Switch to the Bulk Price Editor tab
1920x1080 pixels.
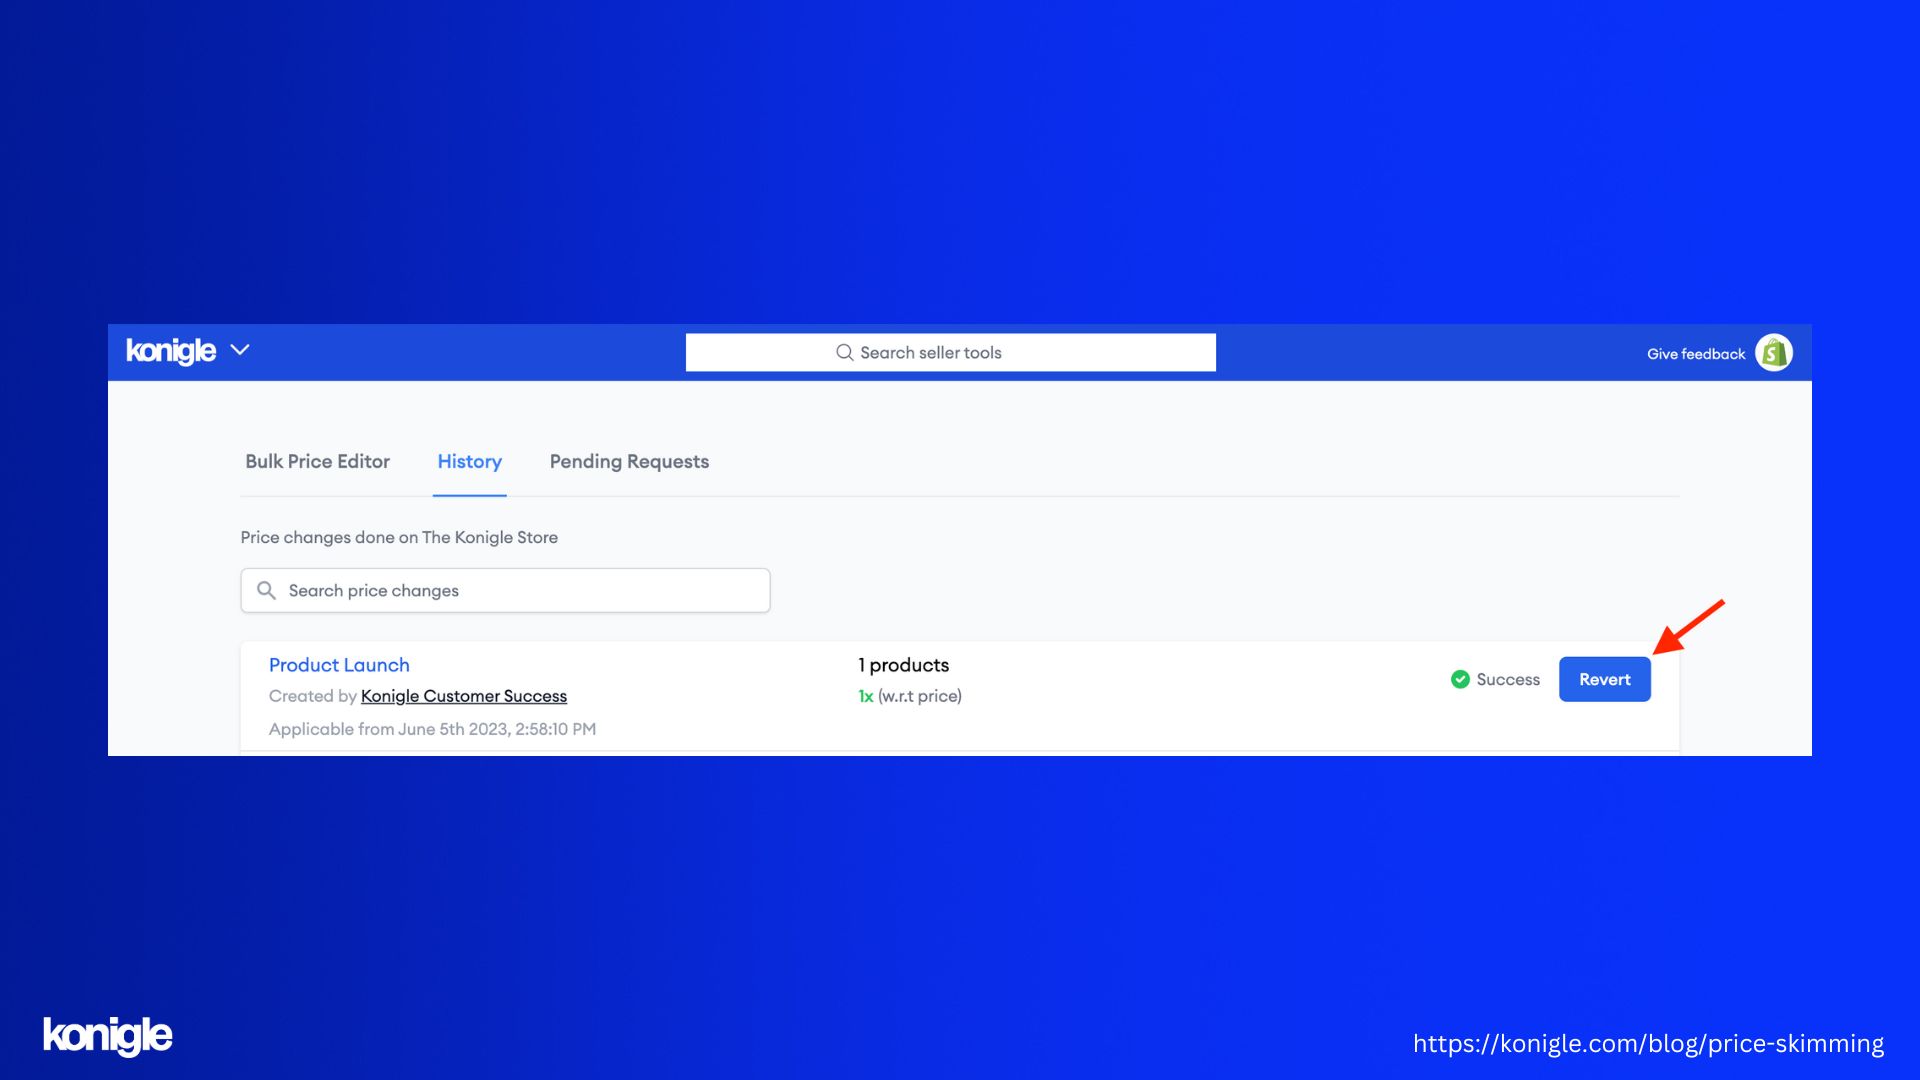[316, 460]
